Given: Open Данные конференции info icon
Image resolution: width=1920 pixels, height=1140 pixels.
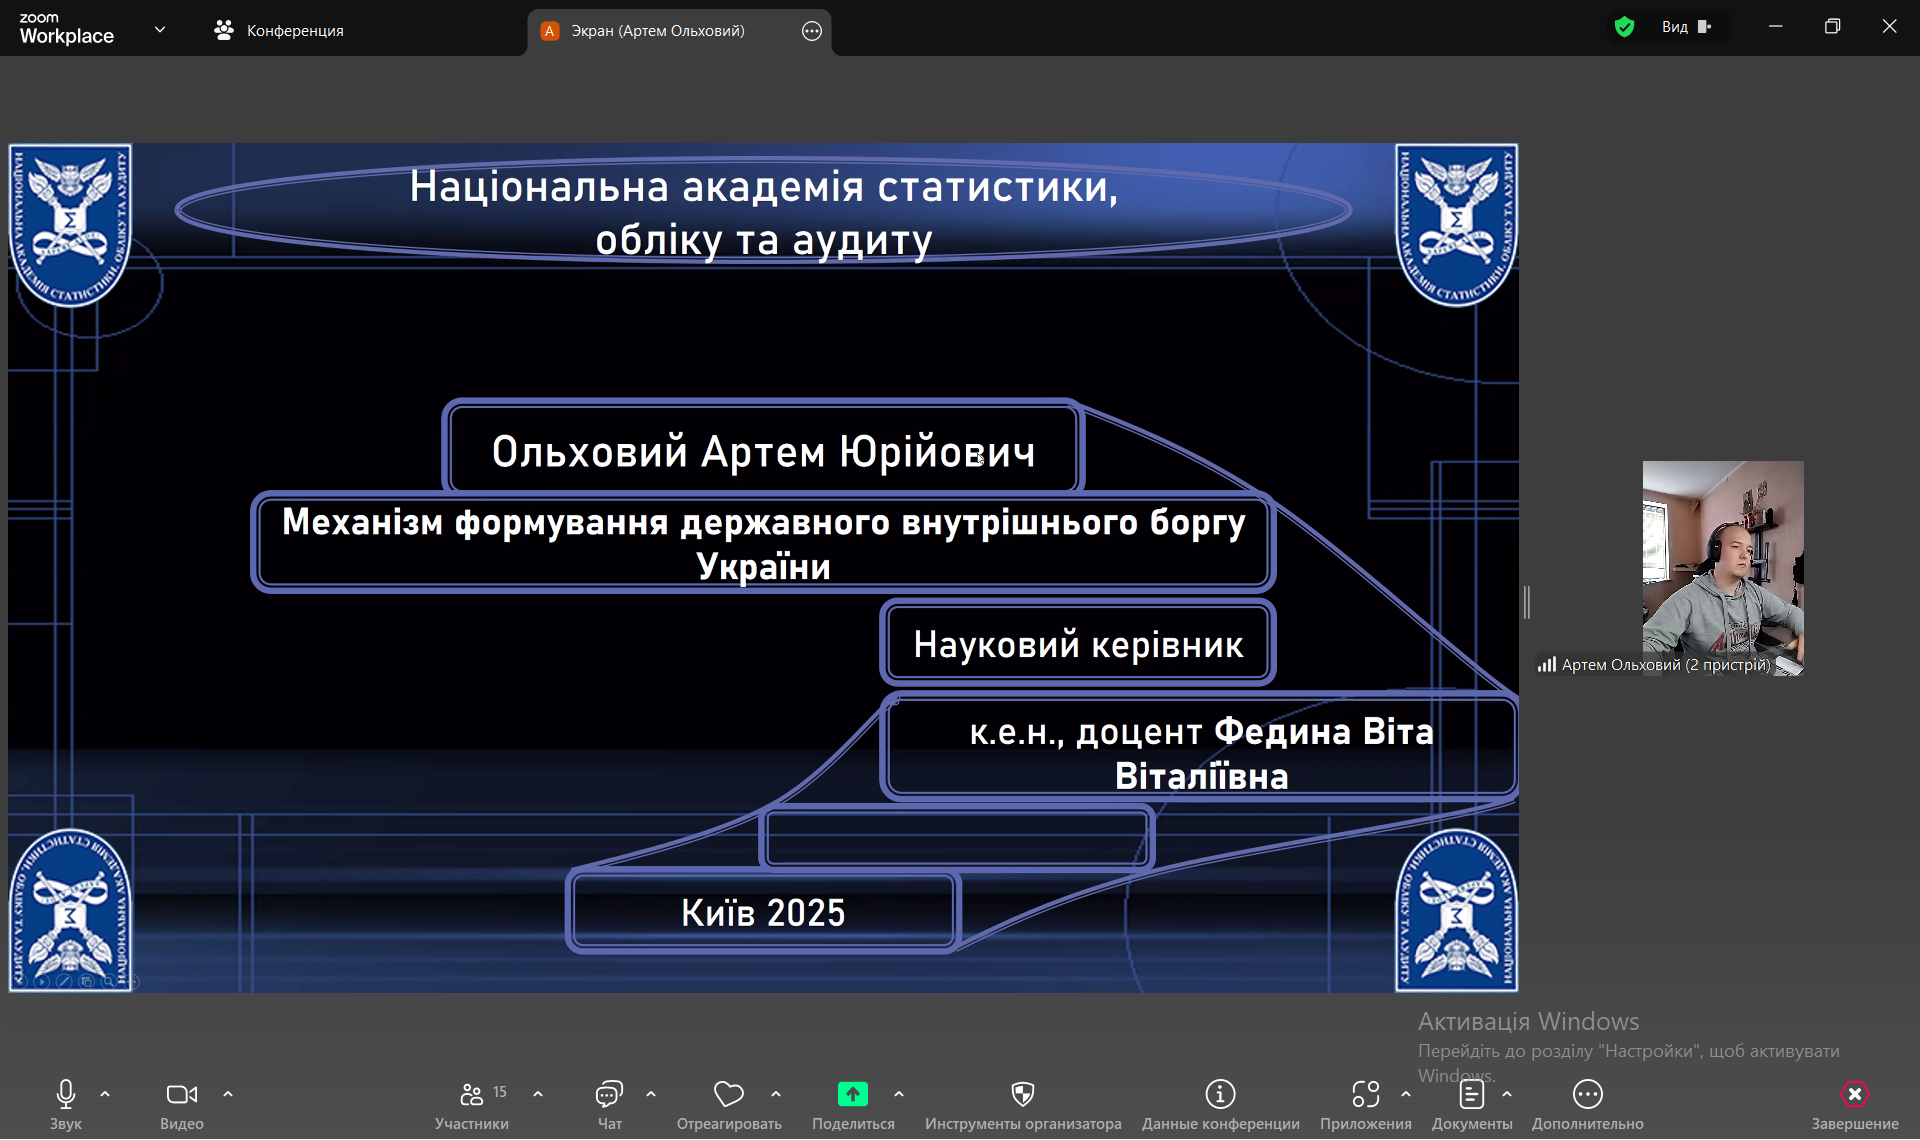Looking at the screenshot, I should [x=1220, y=1095].
